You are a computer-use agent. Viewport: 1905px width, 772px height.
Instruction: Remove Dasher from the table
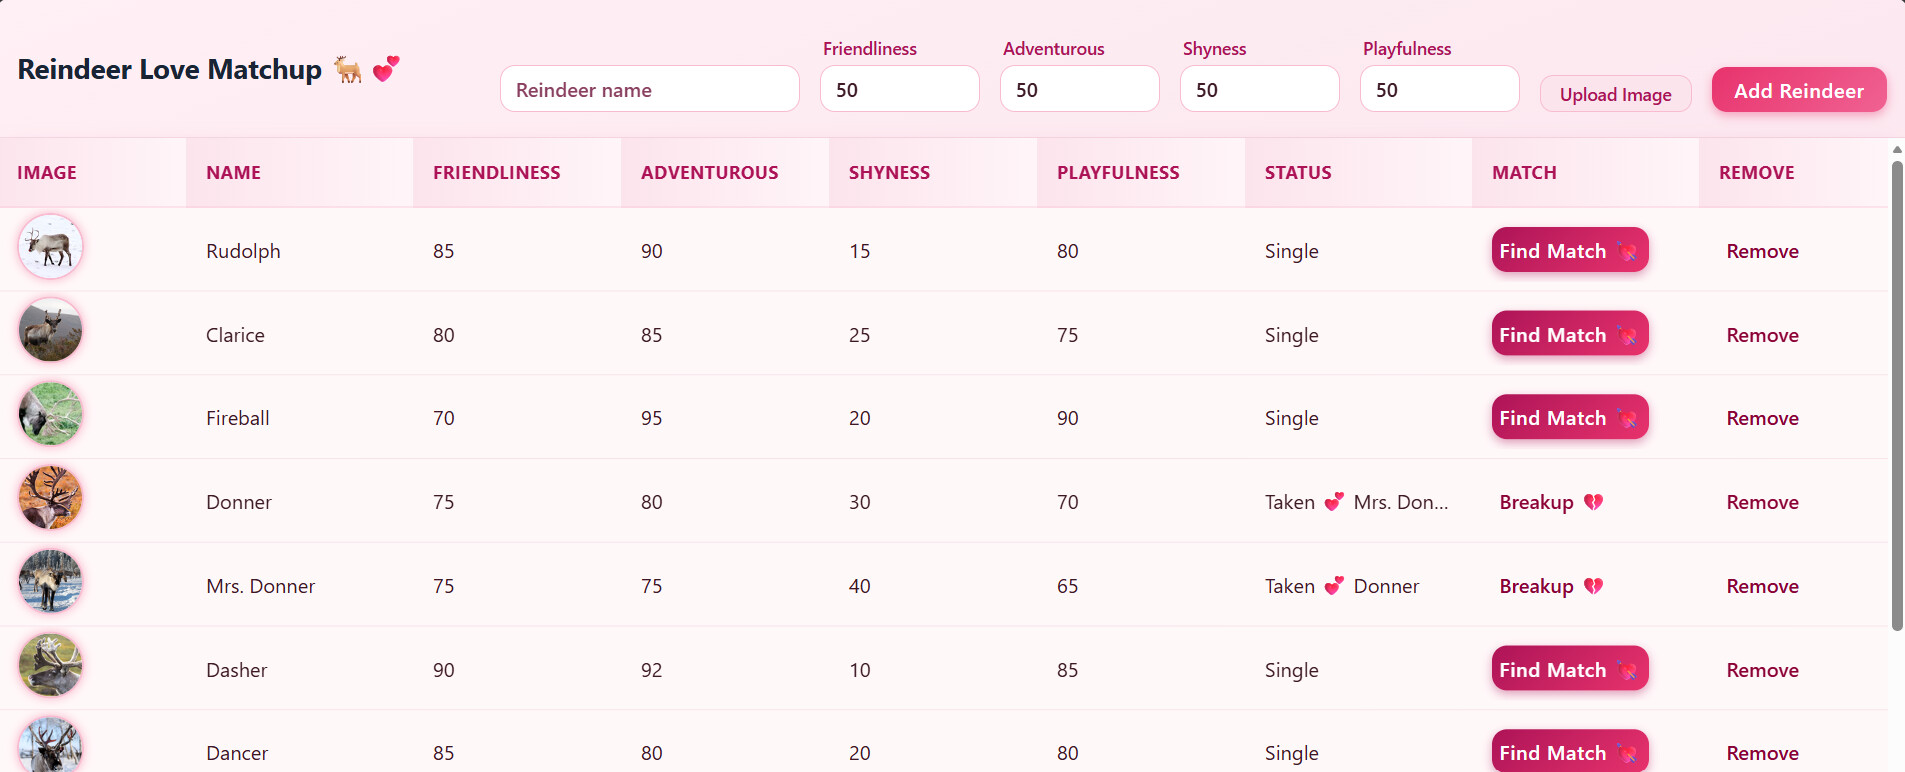1762,670
